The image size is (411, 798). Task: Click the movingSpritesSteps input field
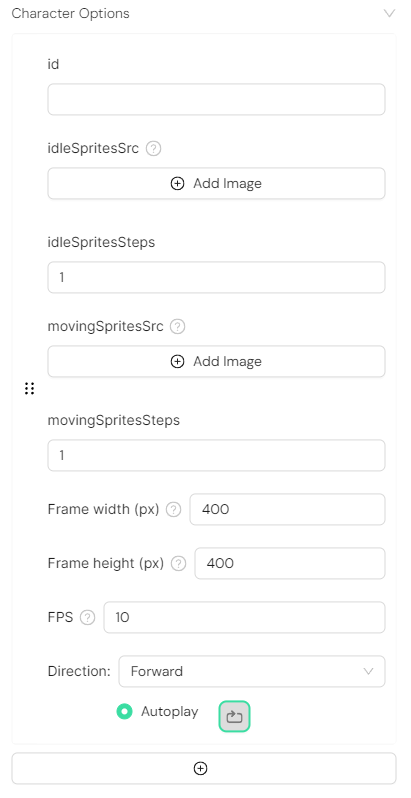[216, 455]
